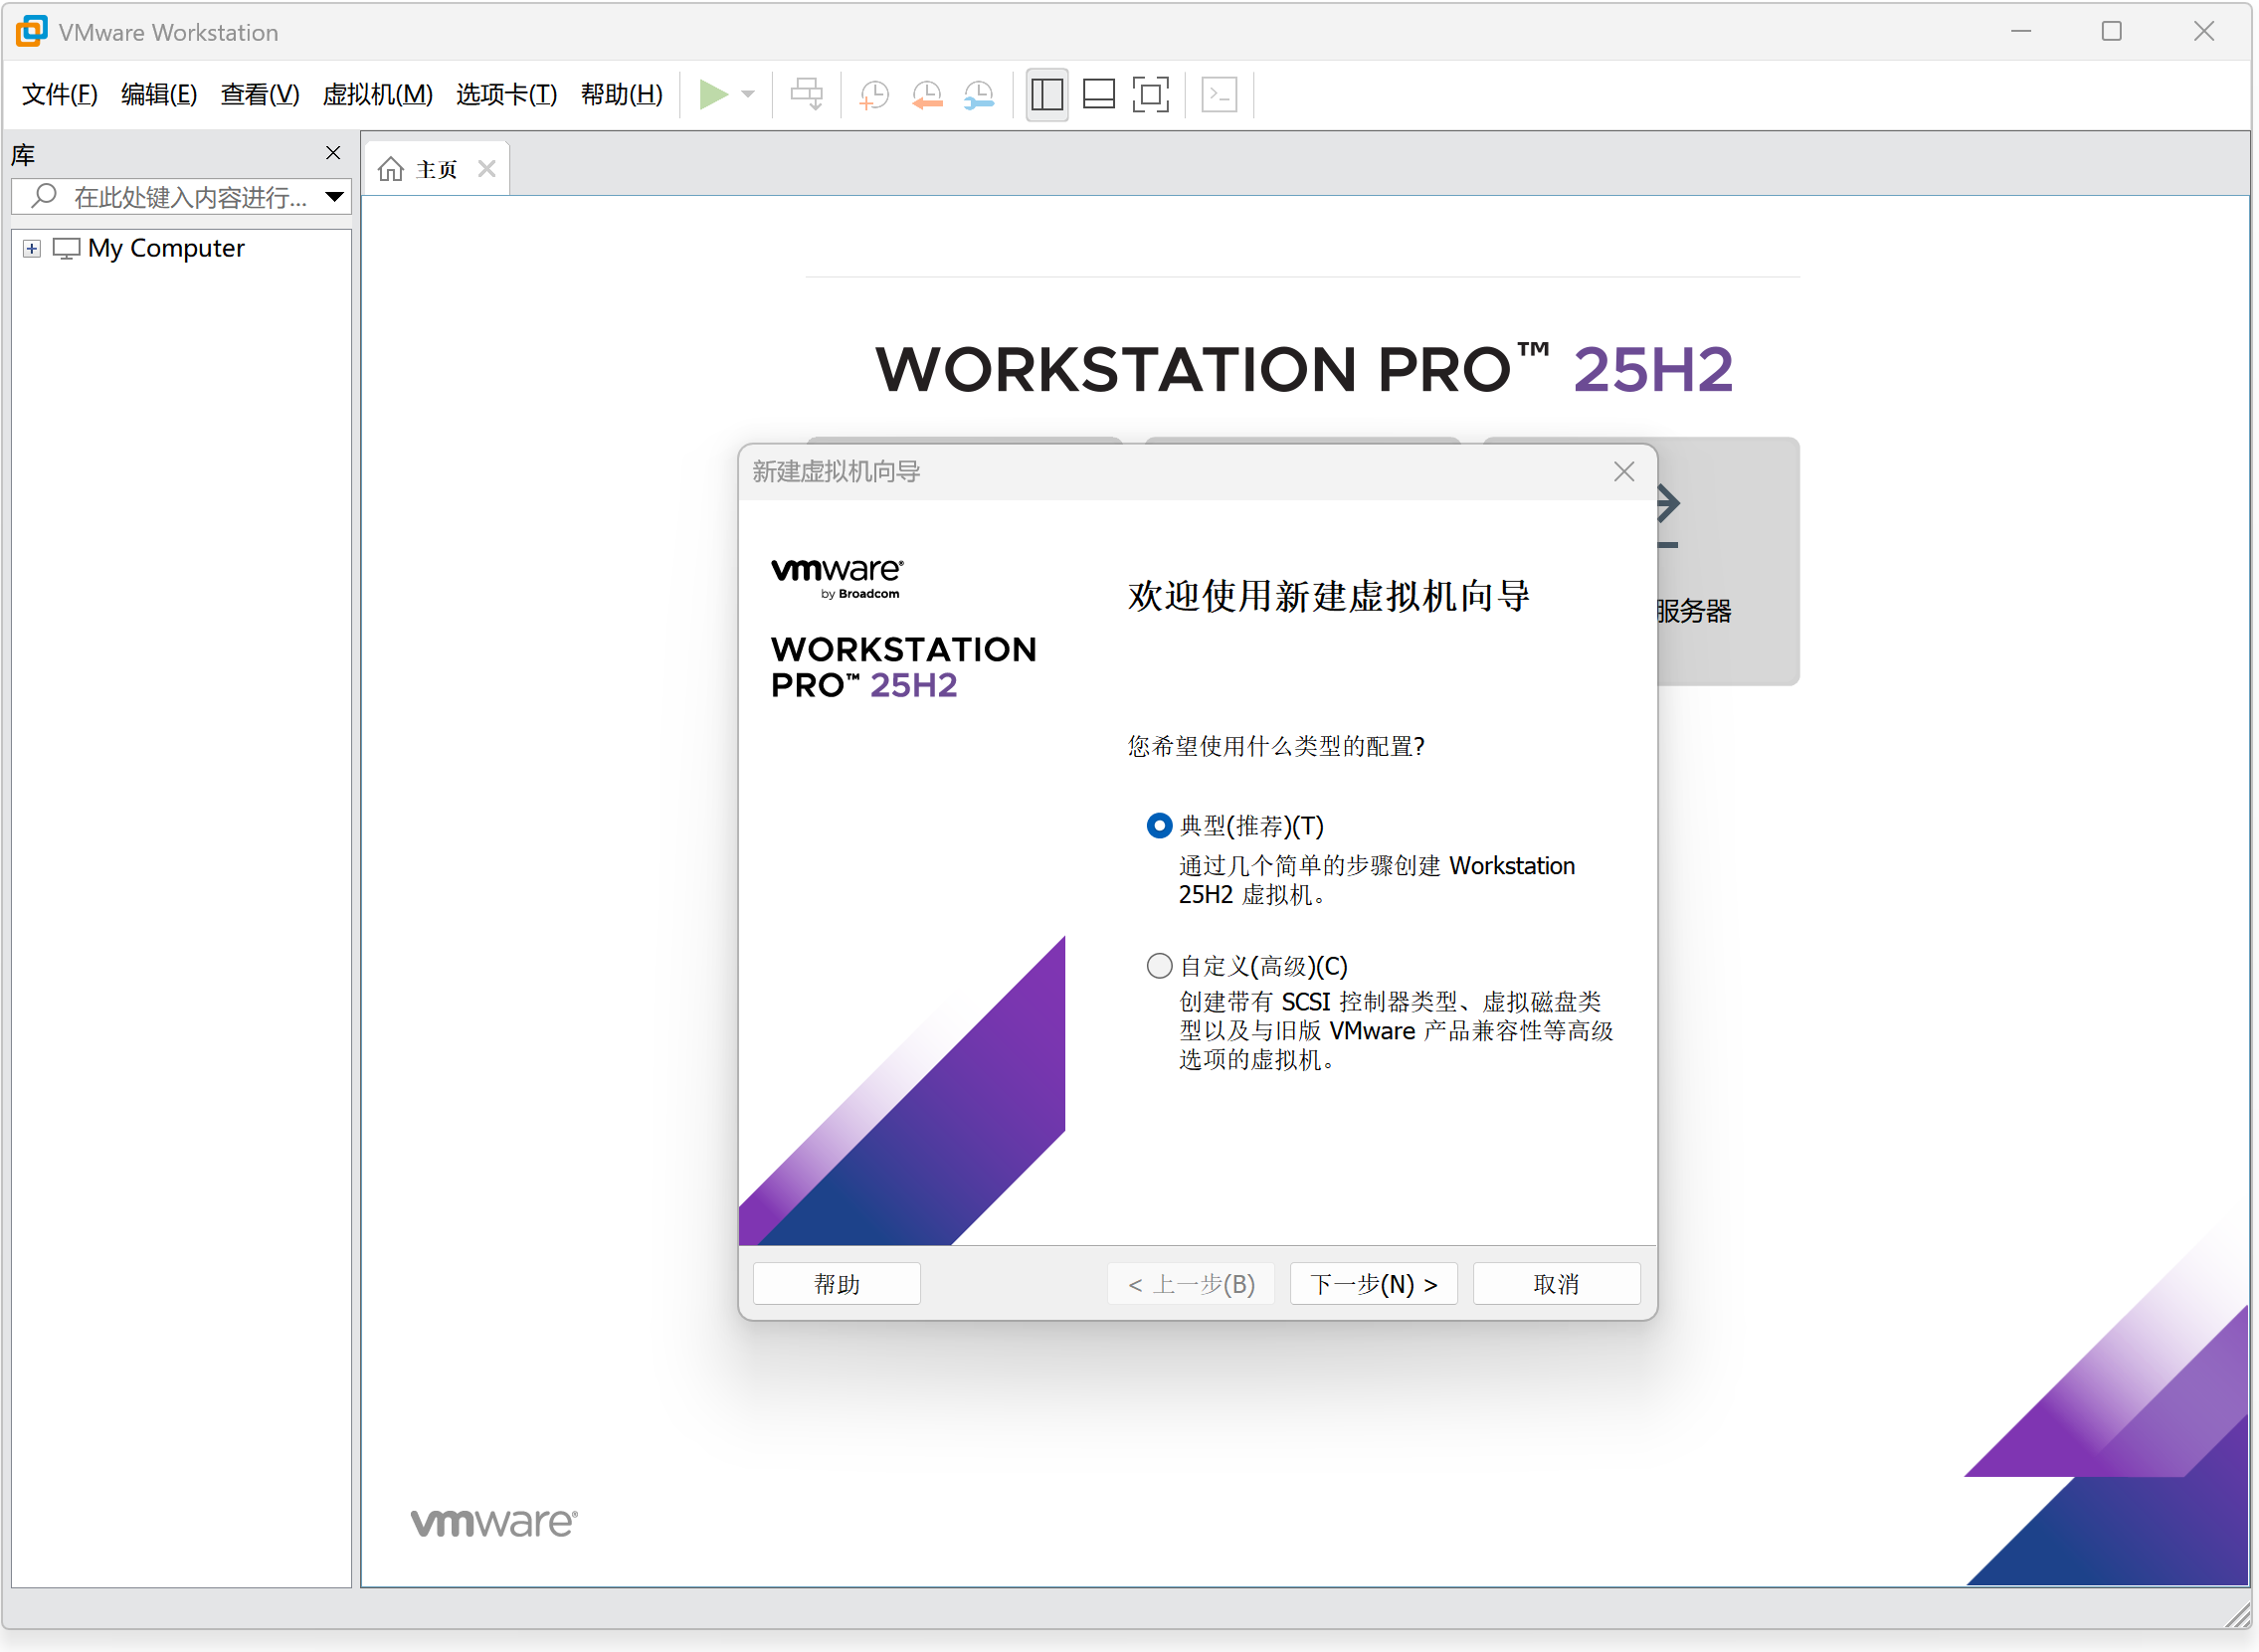Open the snapshot manager

(978, 94)
